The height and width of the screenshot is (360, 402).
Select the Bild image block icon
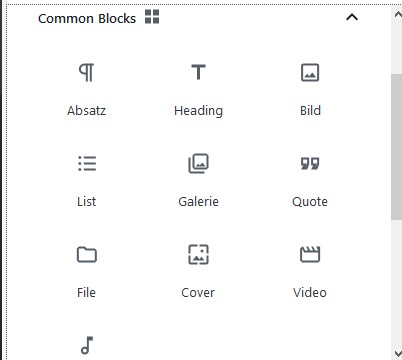click(310, 73)
